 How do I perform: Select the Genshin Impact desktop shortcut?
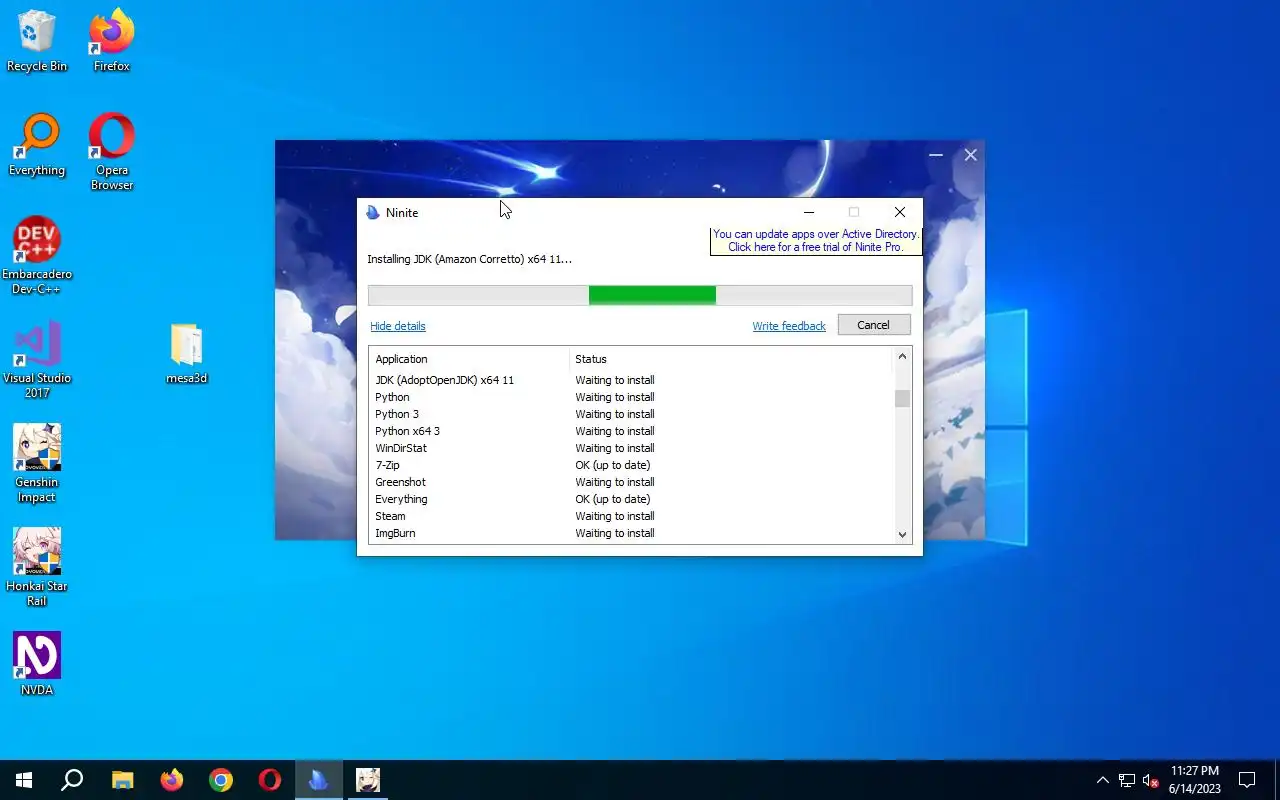pyautogui.click(x=37, y=464)
